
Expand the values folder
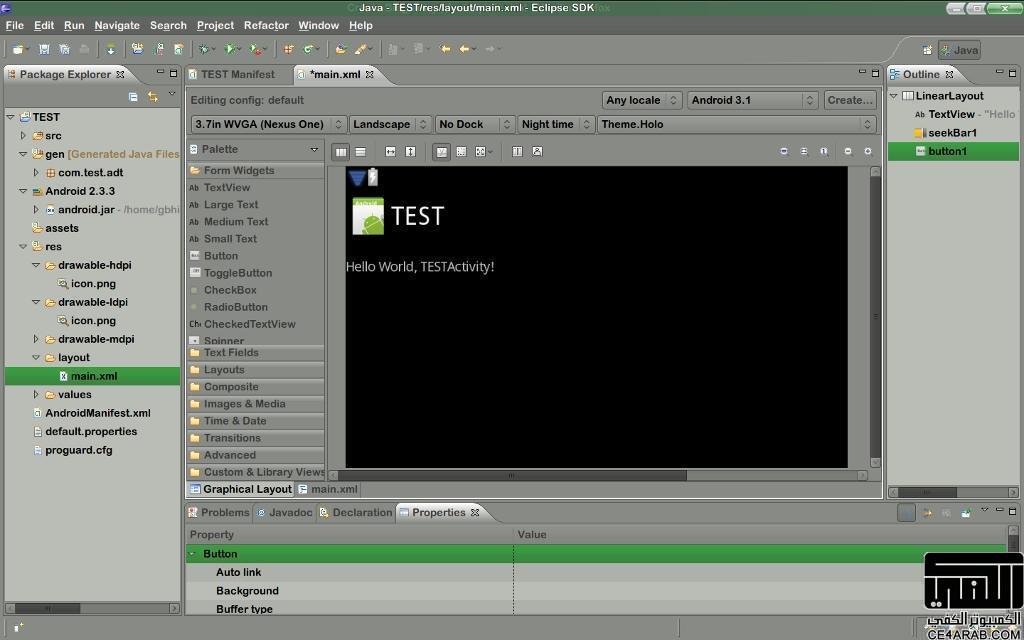click(x=36, y=394)
